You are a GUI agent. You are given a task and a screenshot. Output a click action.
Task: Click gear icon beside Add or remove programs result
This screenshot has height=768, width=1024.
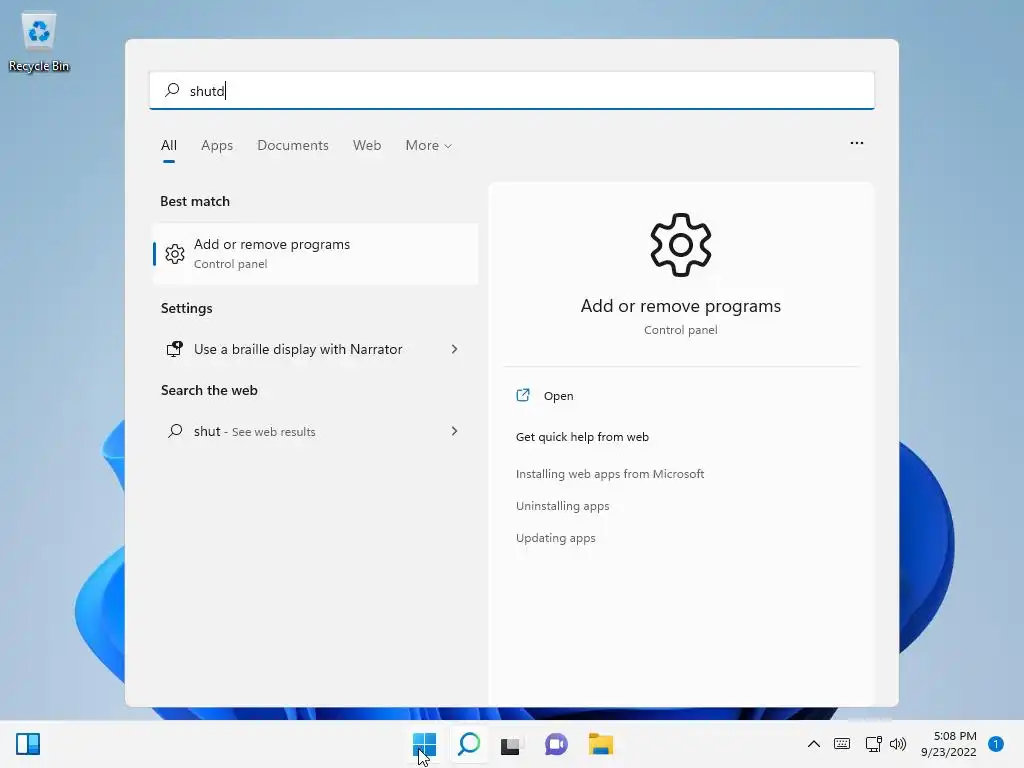174,253
